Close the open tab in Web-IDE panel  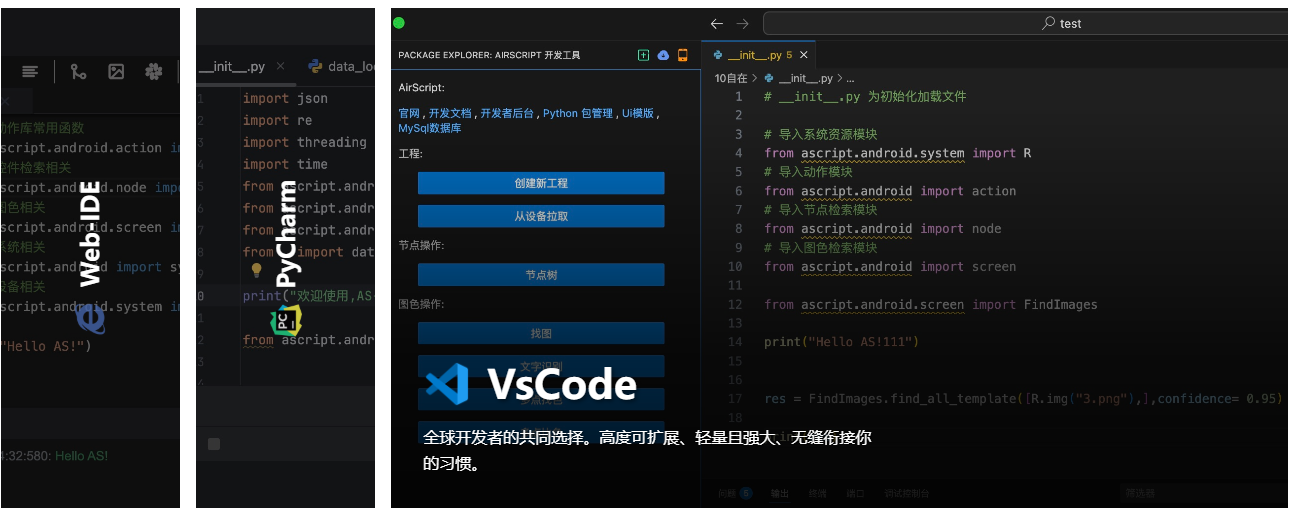(5, 101)
